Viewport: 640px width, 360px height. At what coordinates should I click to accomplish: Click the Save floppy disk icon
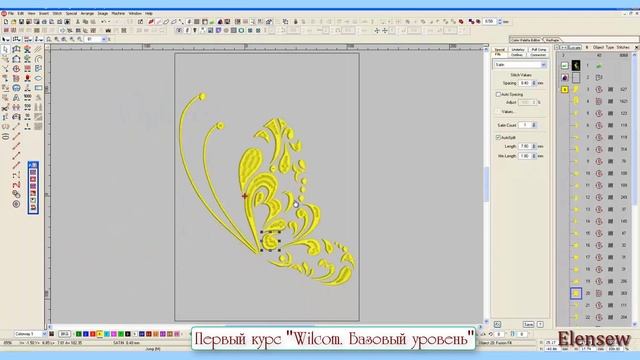pos(21,22)
